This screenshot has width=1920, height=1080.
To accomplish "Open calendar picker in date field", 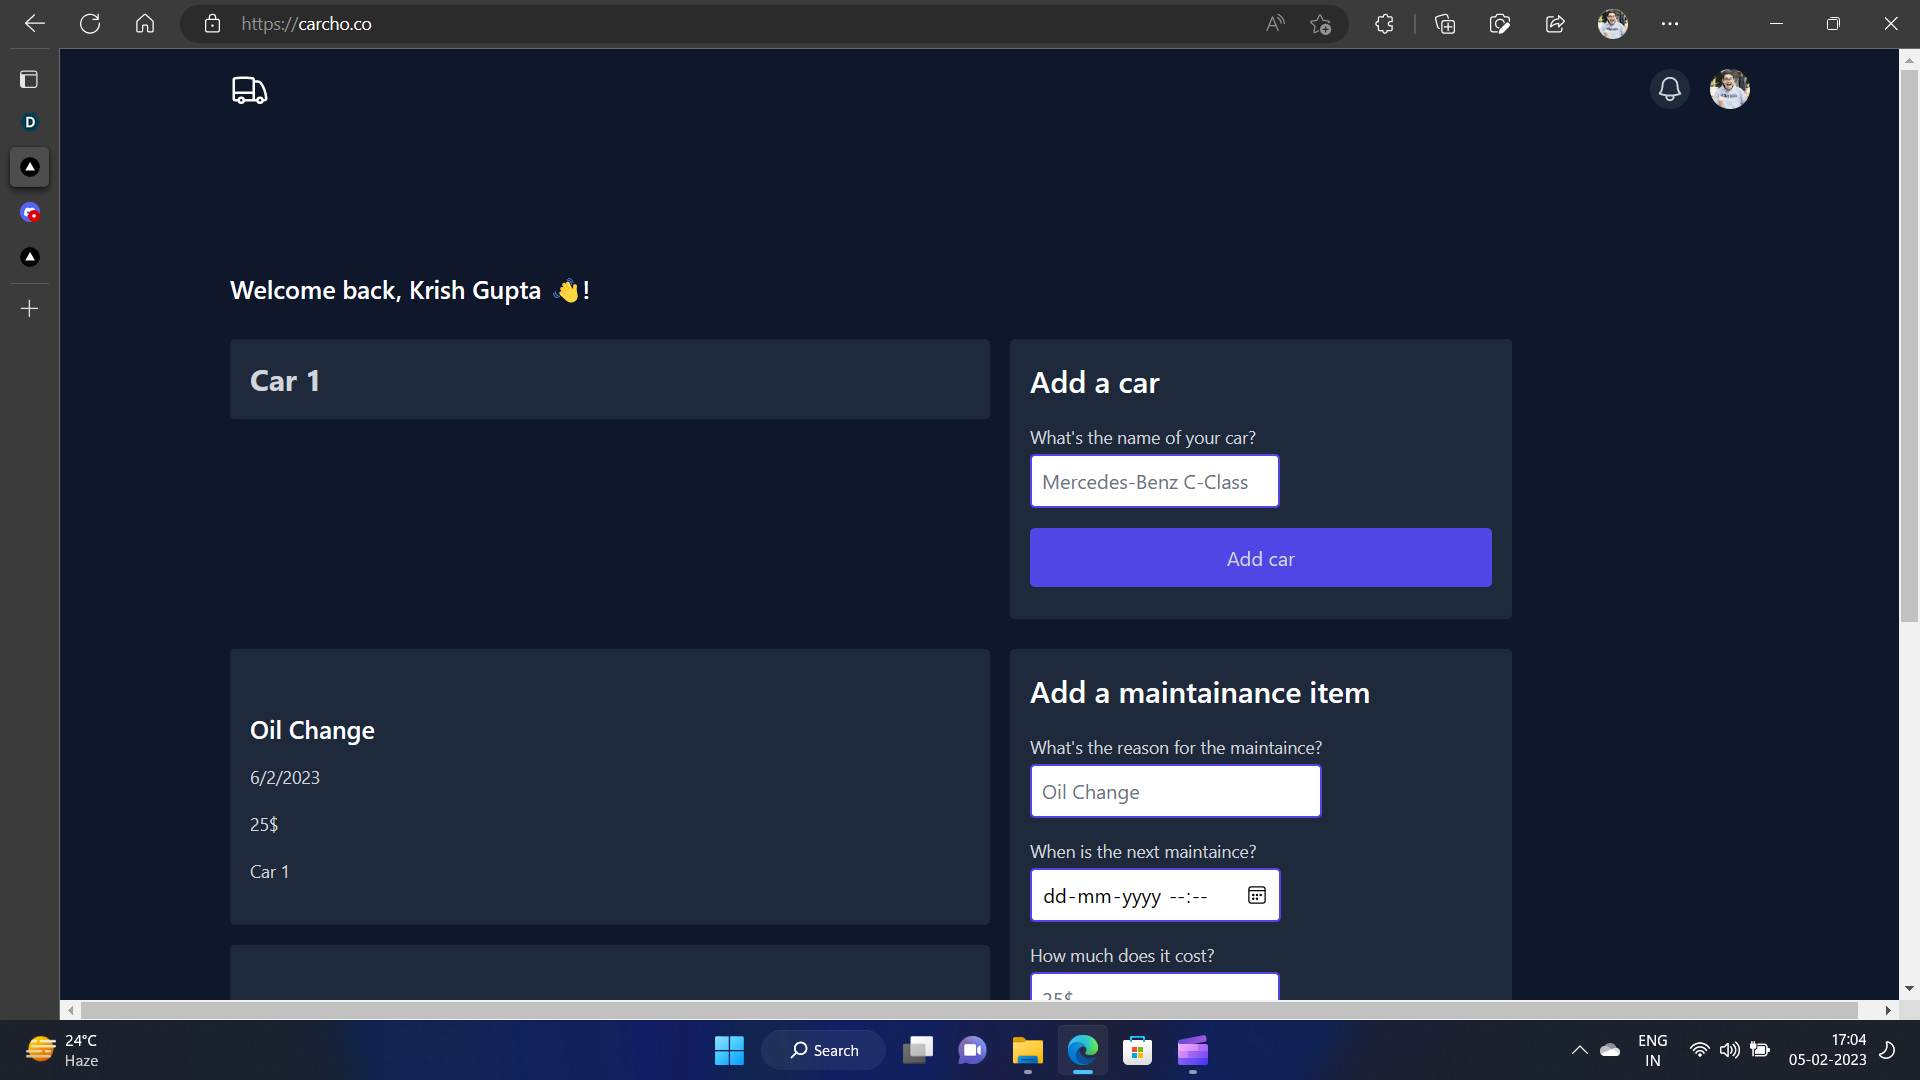I will [1256, 895].
